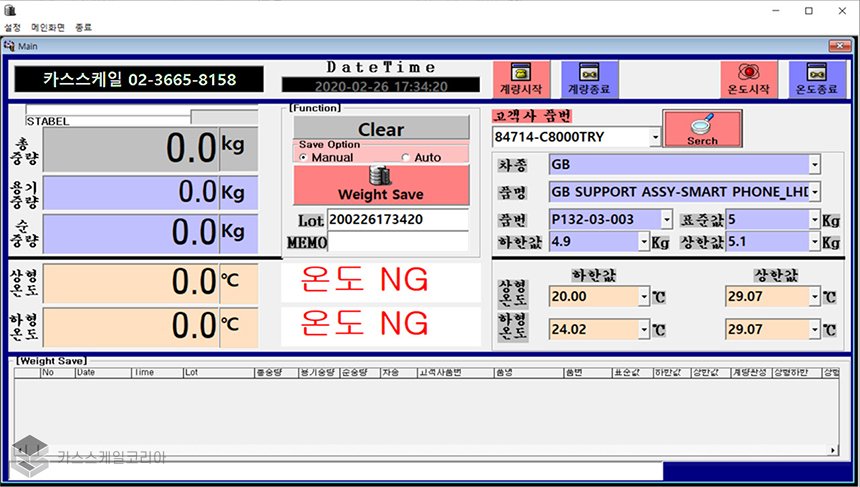The width and height of the screenshot is (860, 487).
Task: Click the Clear button
Action: pyautogui.click(x=380, y=129)
